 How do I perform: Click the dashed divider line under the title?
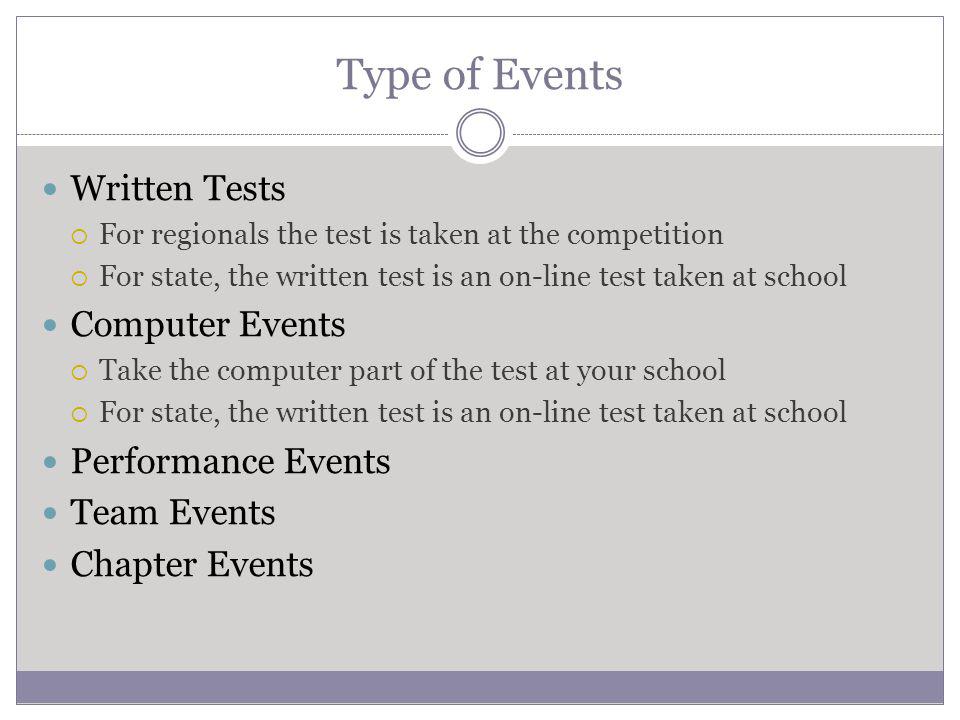coord(233,134)
